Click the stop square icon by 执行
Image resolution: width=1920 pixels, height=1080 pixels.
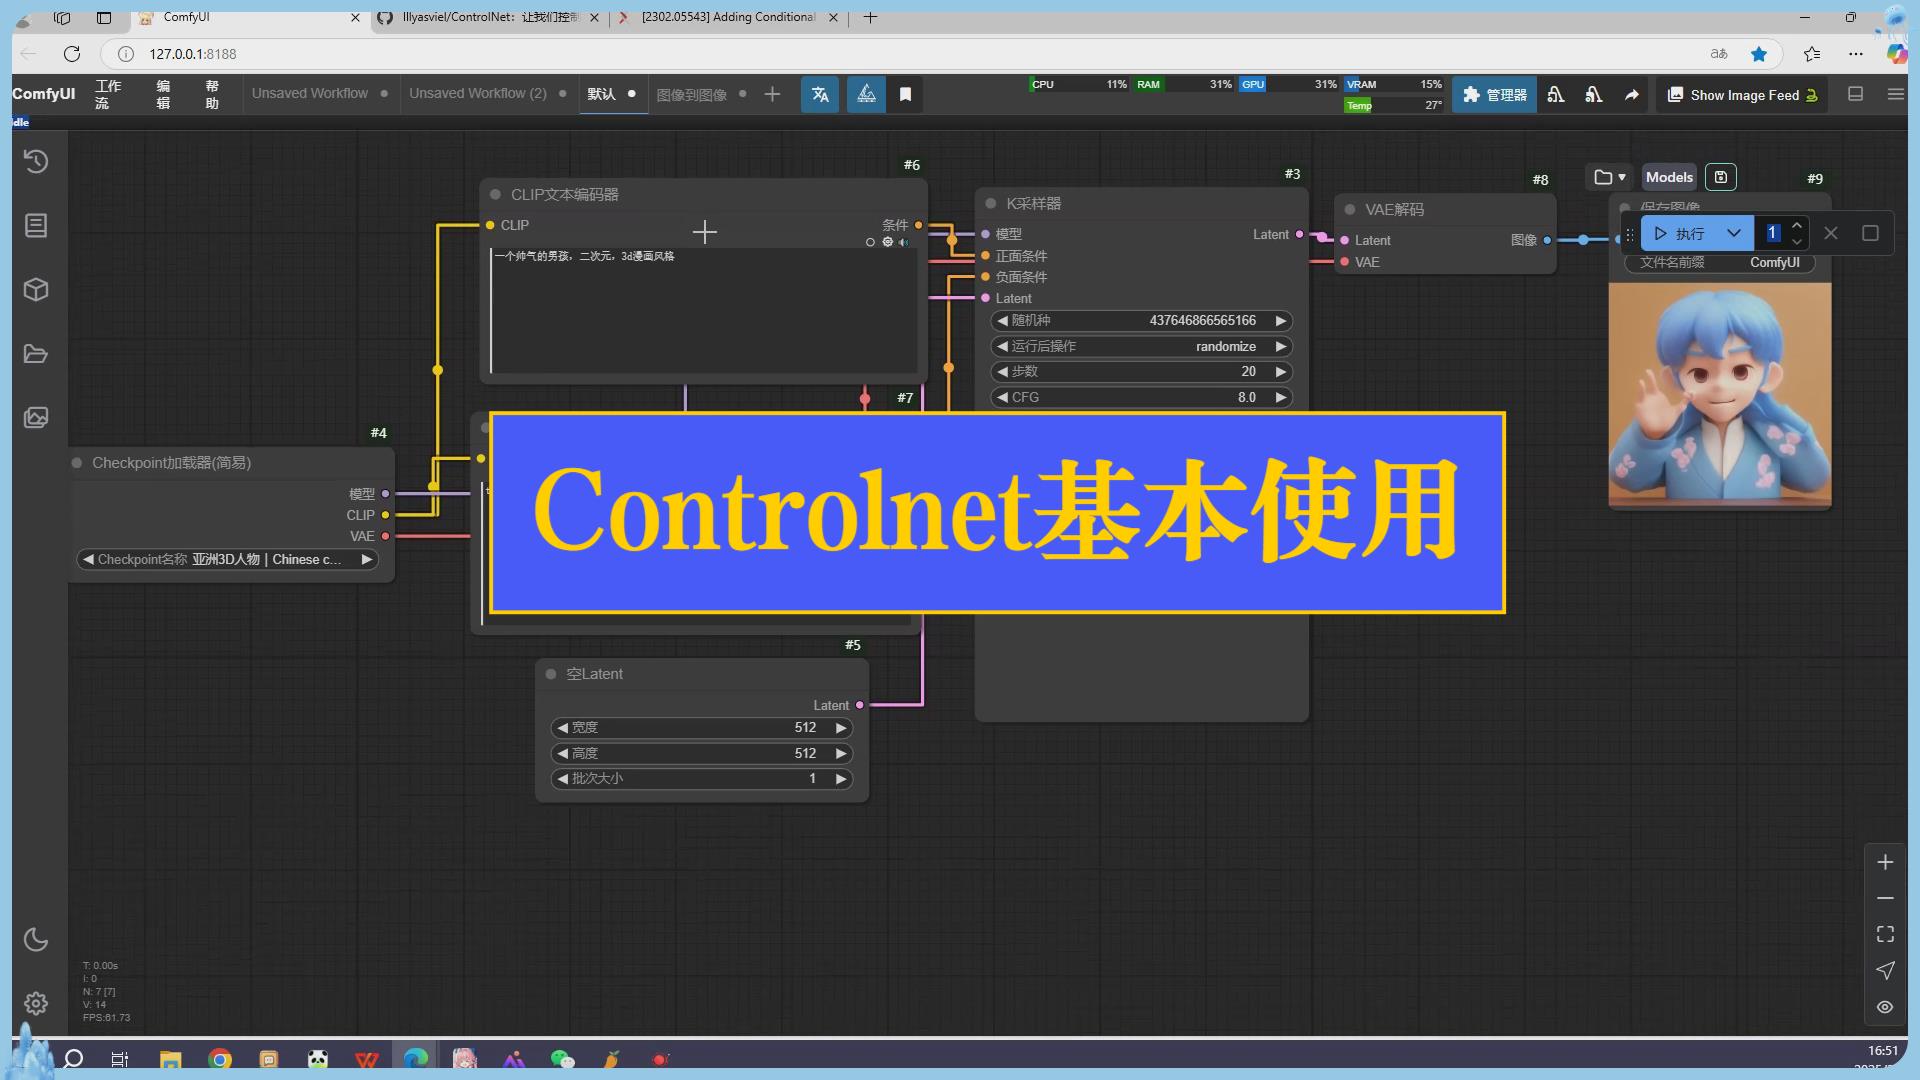[x=1870, y=233]
